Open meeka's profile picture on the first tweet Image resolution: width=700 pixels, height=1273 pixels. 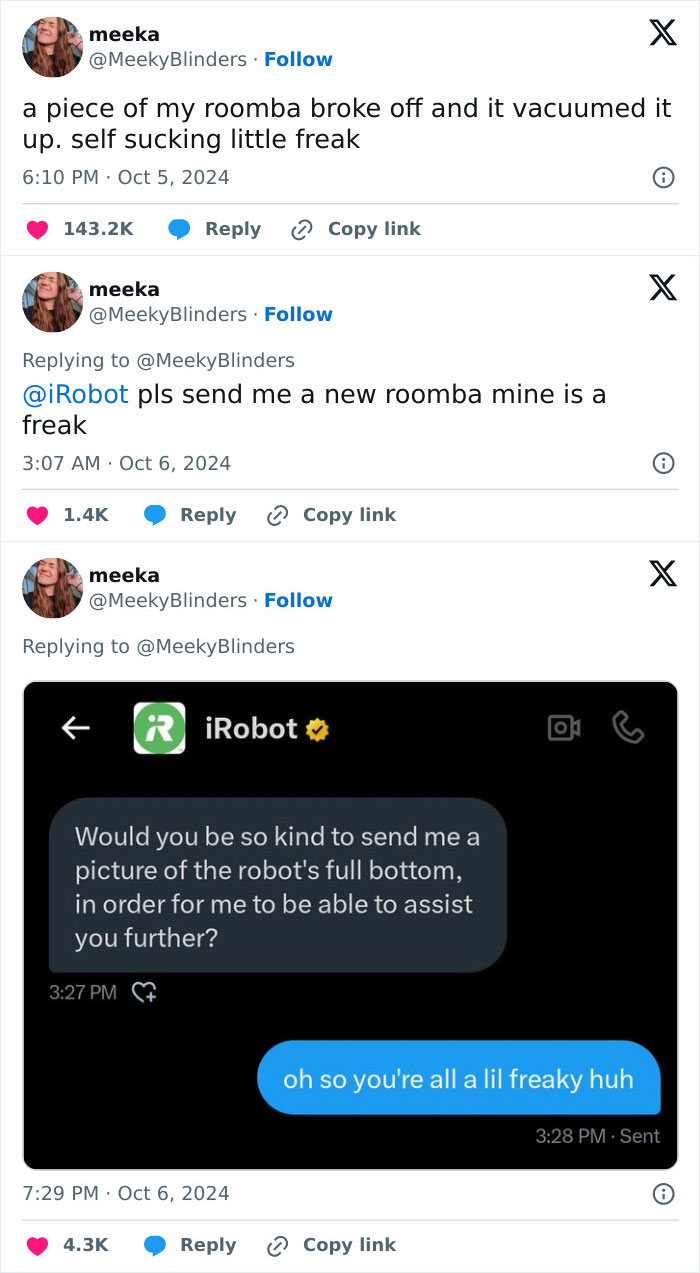[51, 47]
